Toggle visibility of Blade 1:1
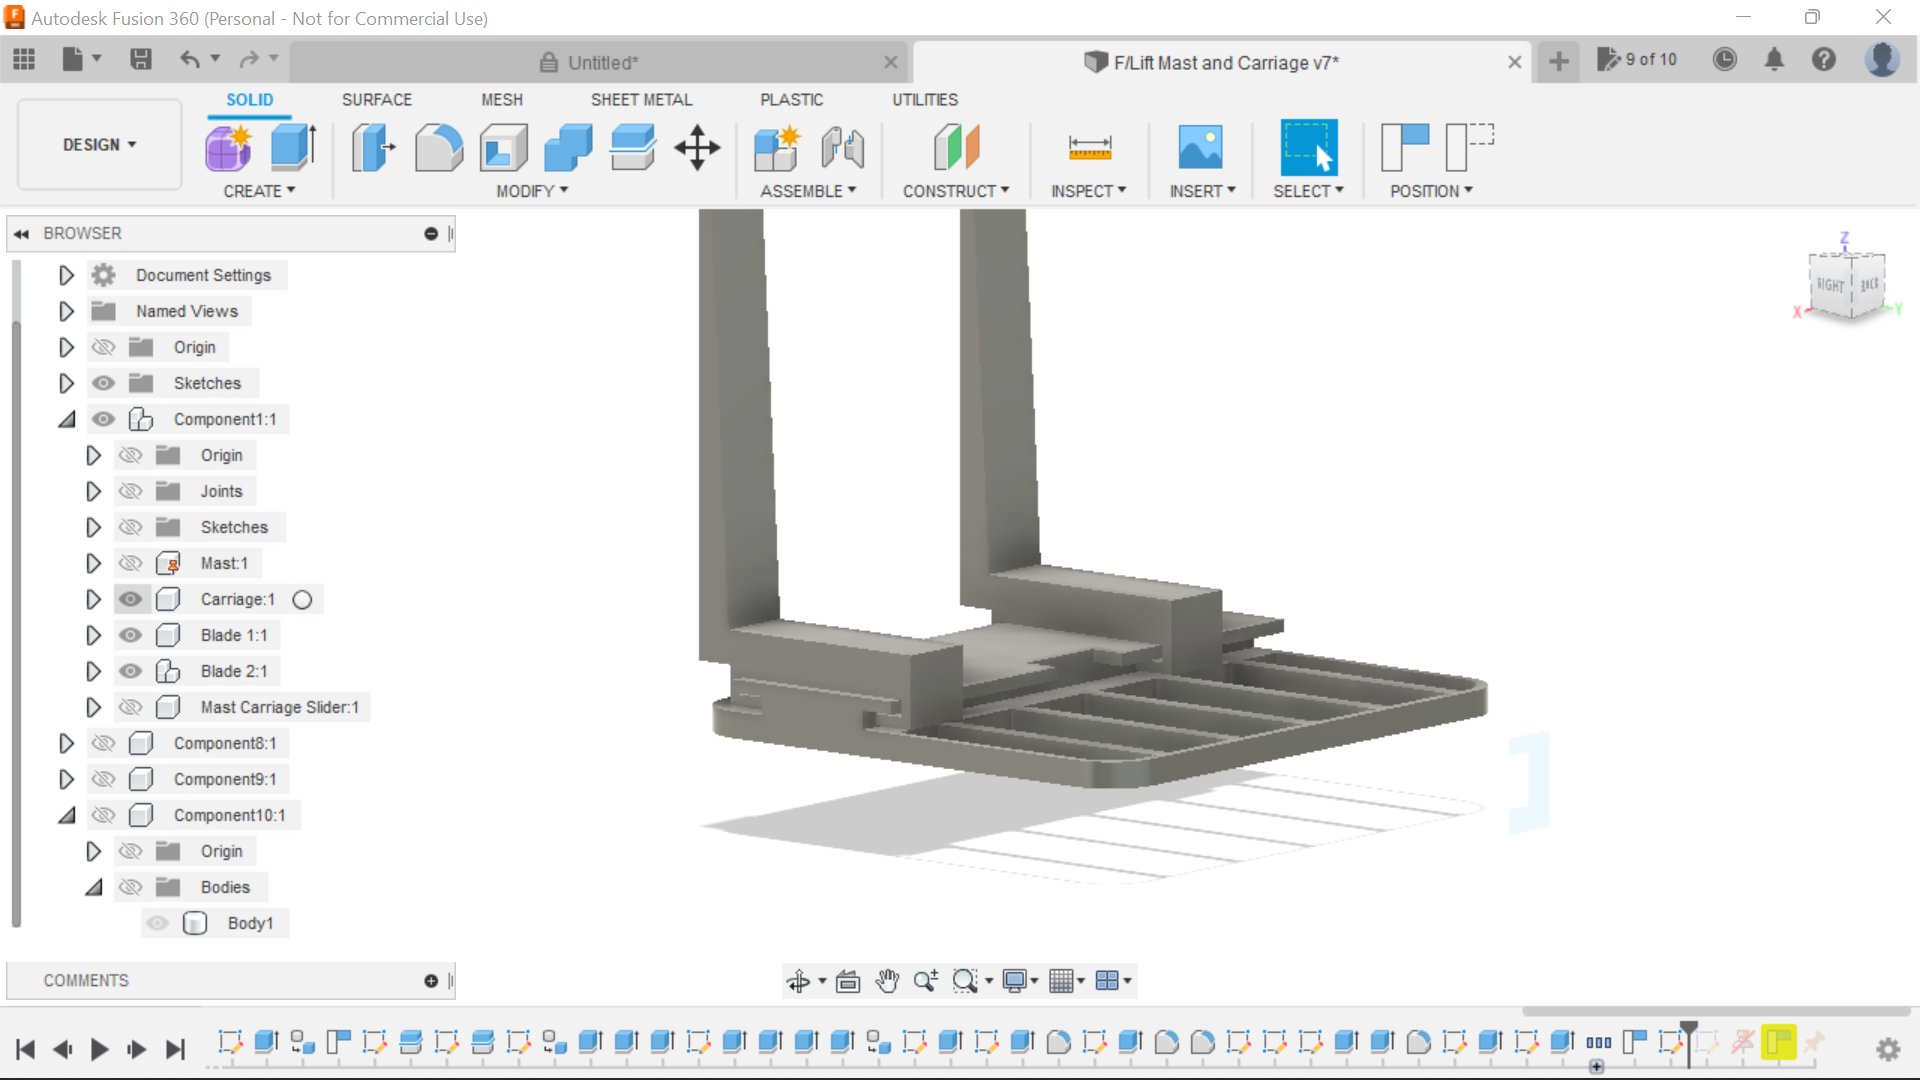The height and width of the screenshot is (1080, 1920). click(131, 635)
